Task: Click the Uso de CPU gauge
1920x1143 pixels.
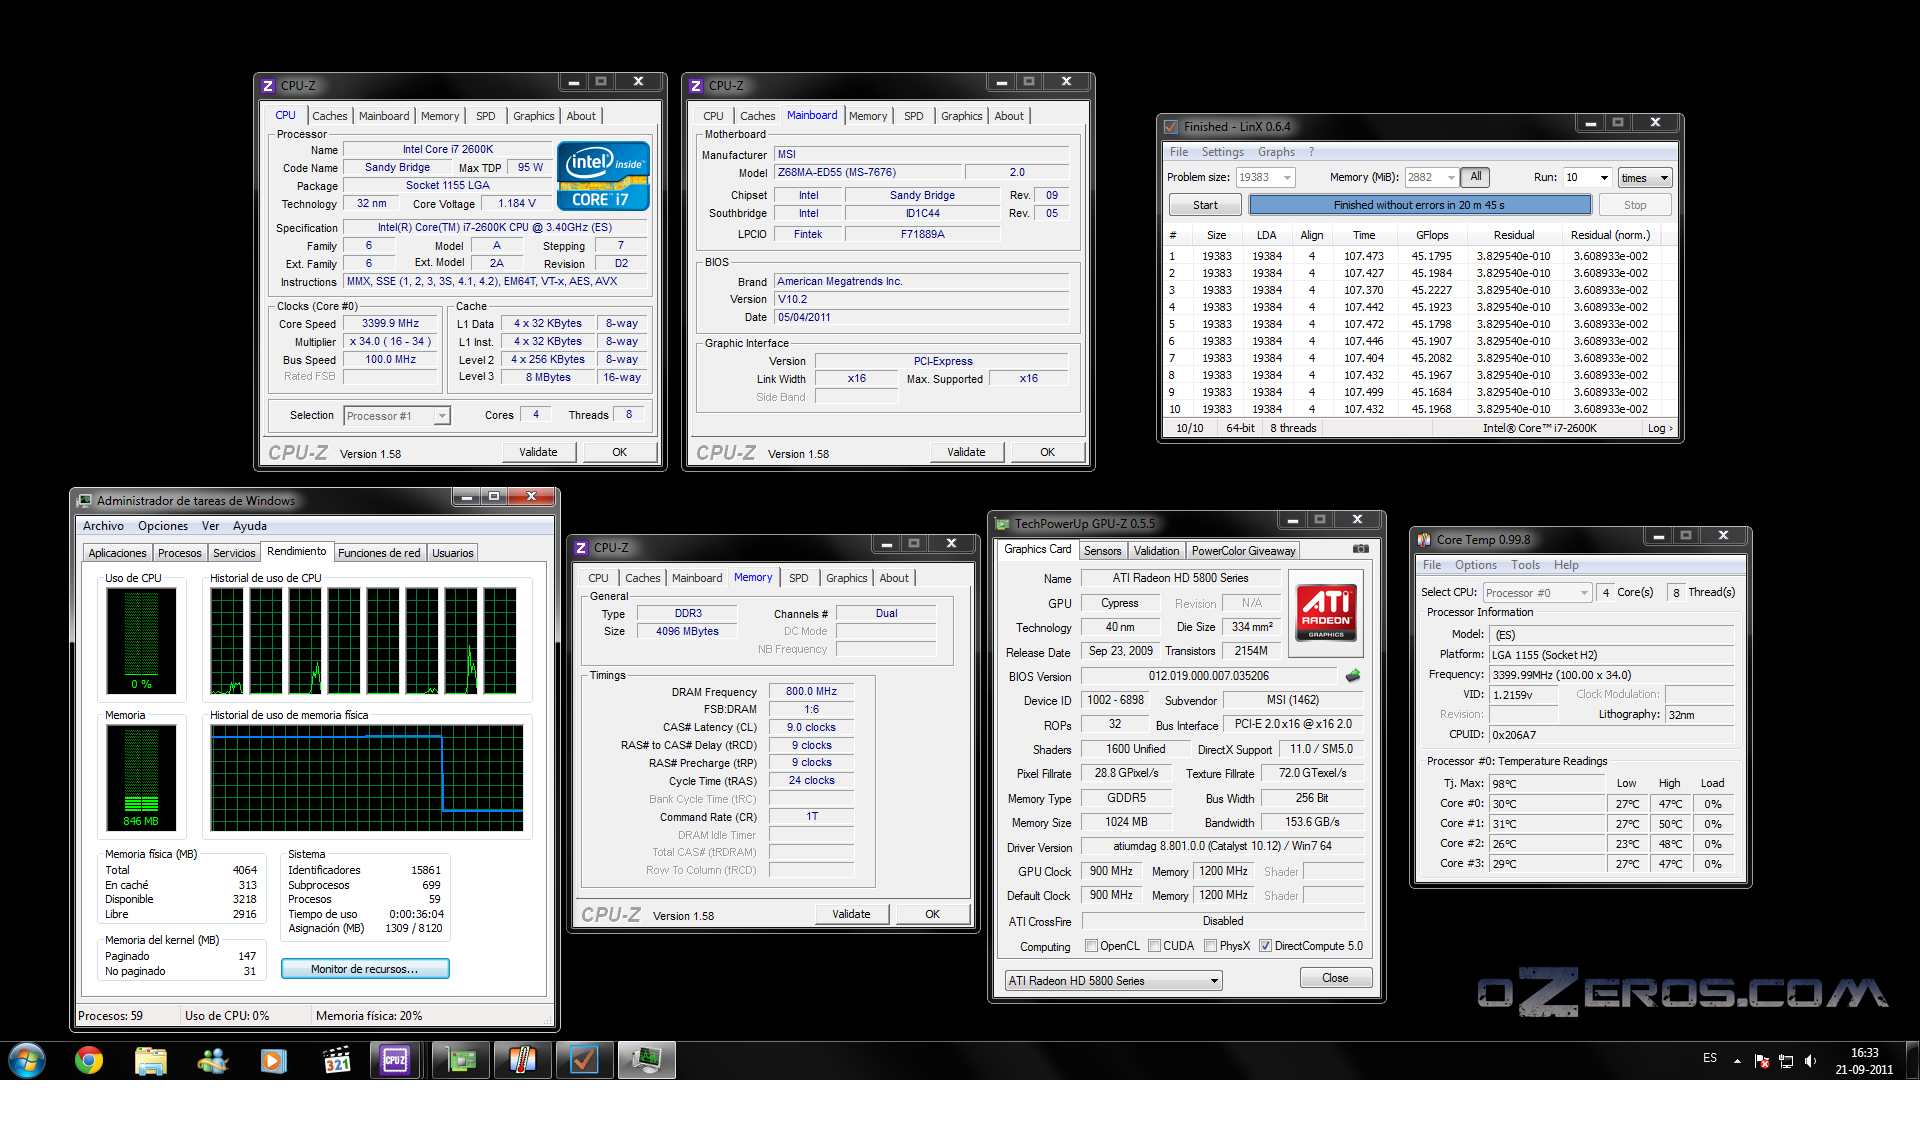Action: pos(141,640)
